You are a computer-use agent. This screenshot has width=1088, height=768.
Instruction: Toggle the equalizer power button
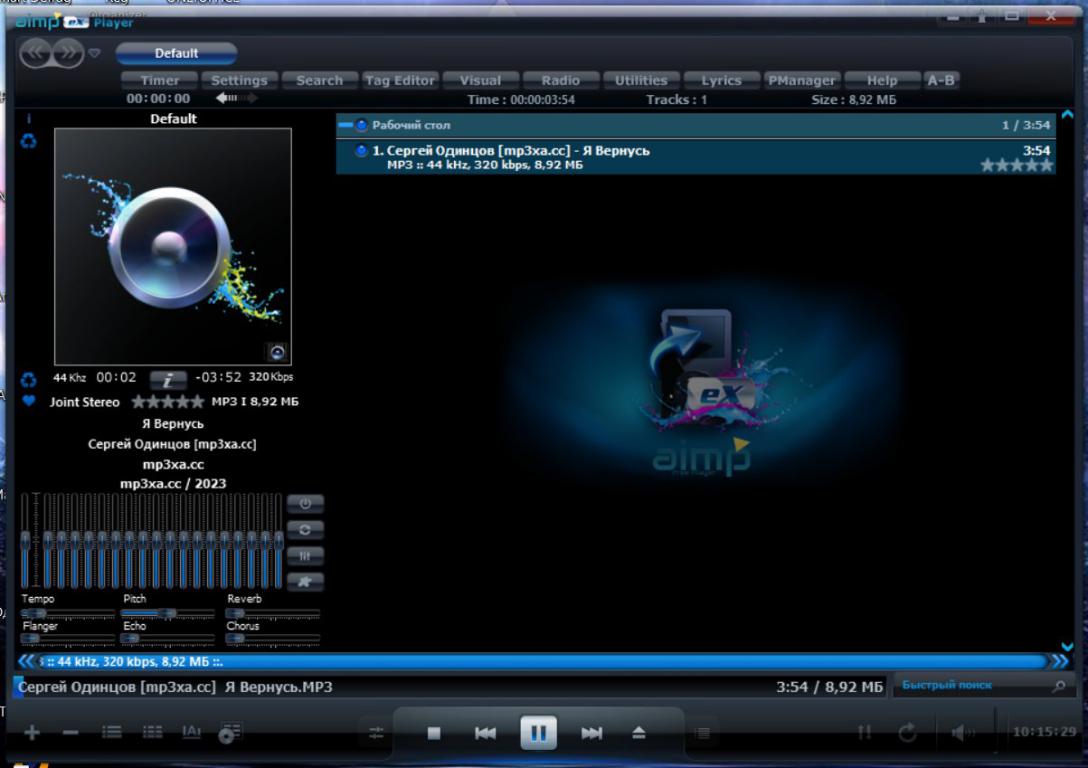point(305,504)
